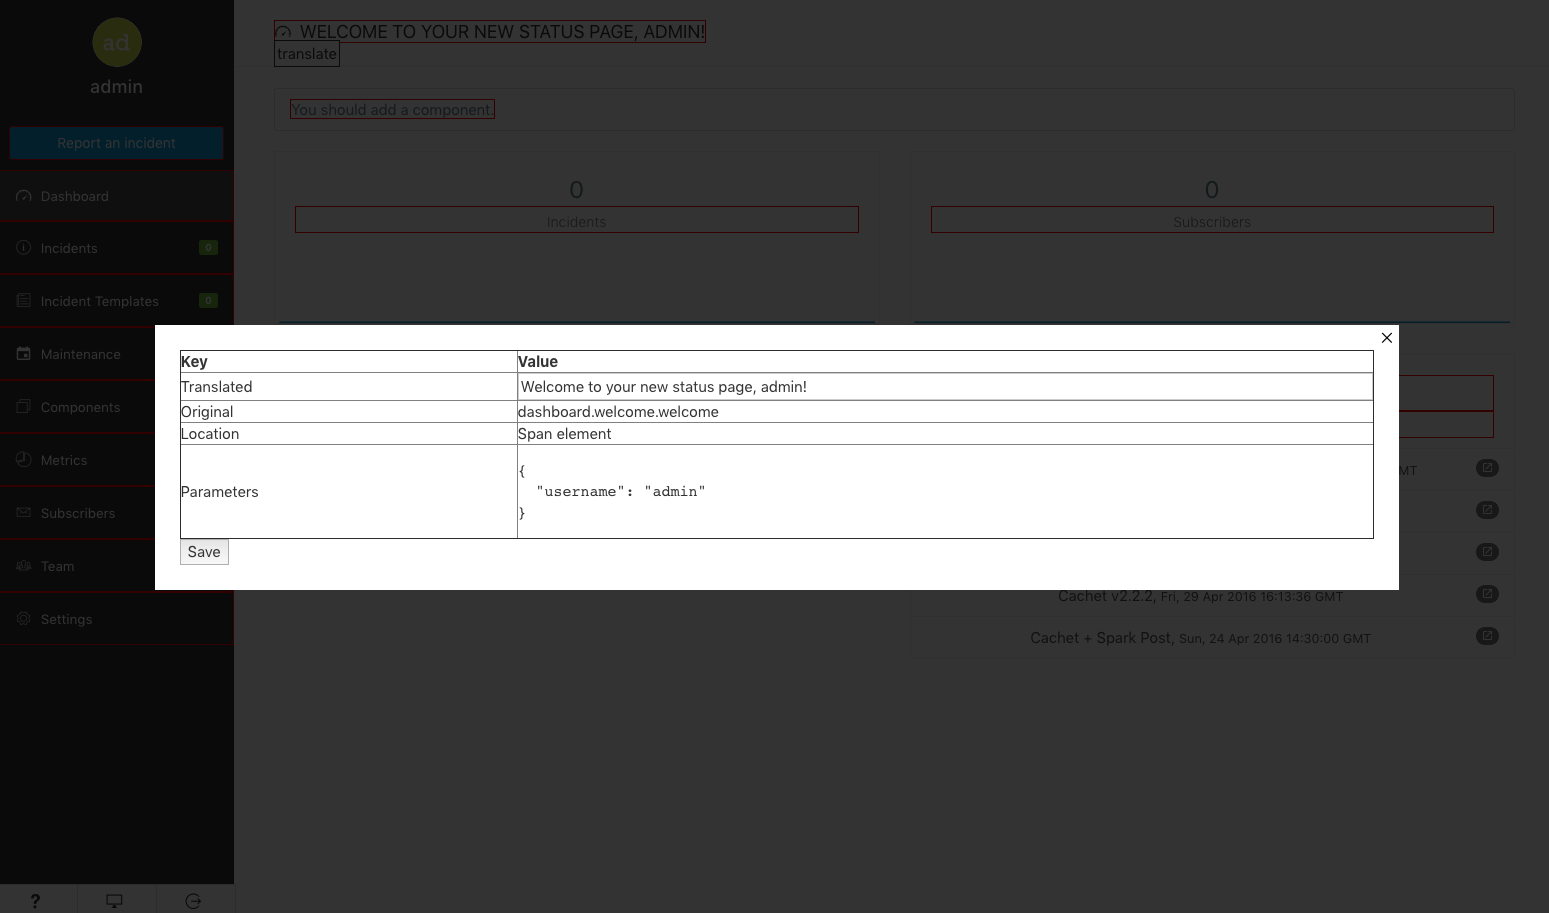Viewport: 1549px width, 913px height.
Task: Click the 'Translated' key cell
Action: pyautogui.click(x=349, y=387)
